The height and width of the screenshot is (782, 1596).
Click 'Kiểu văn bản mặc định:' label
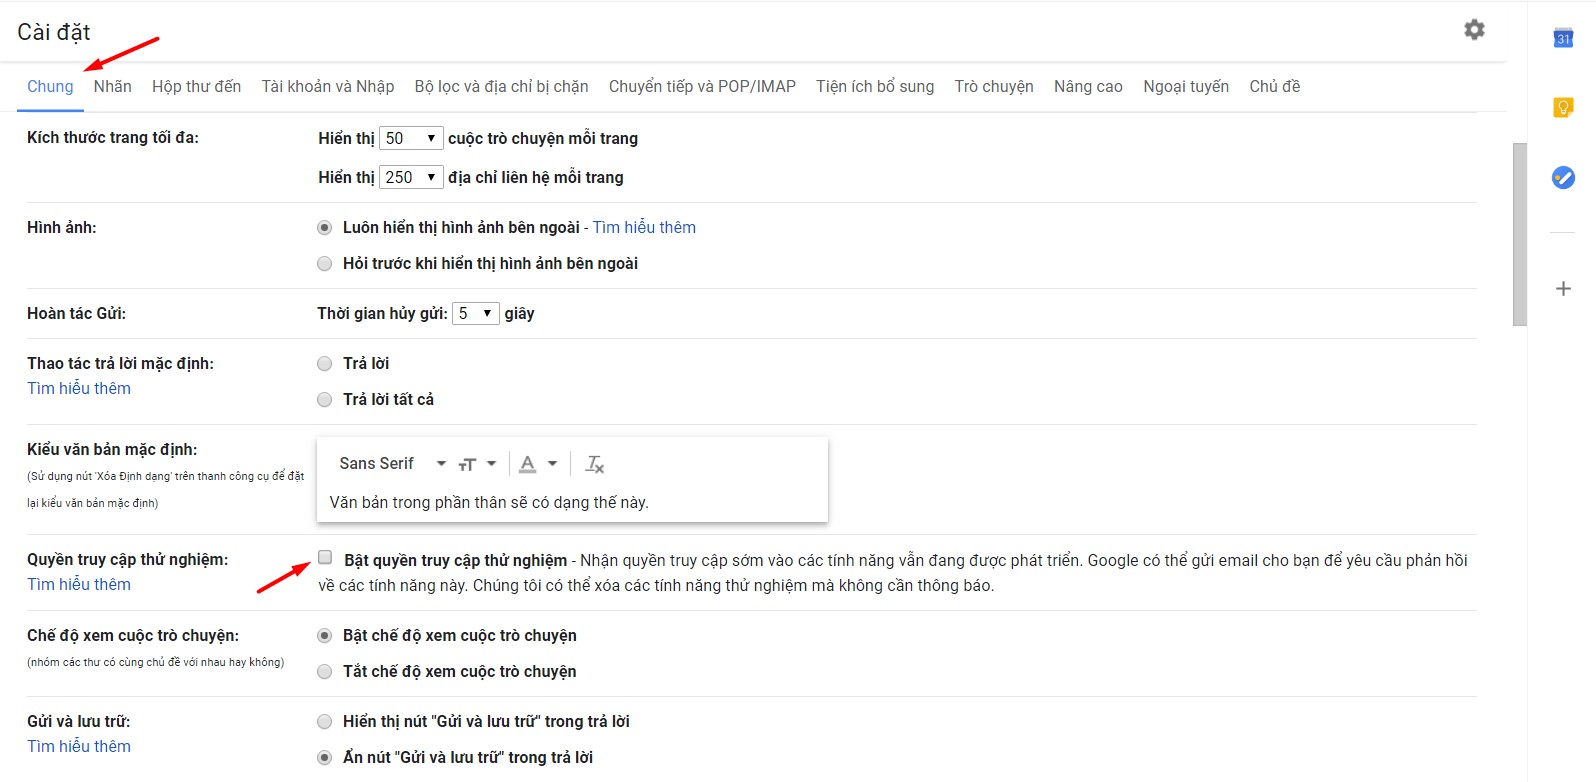[112, 450]
